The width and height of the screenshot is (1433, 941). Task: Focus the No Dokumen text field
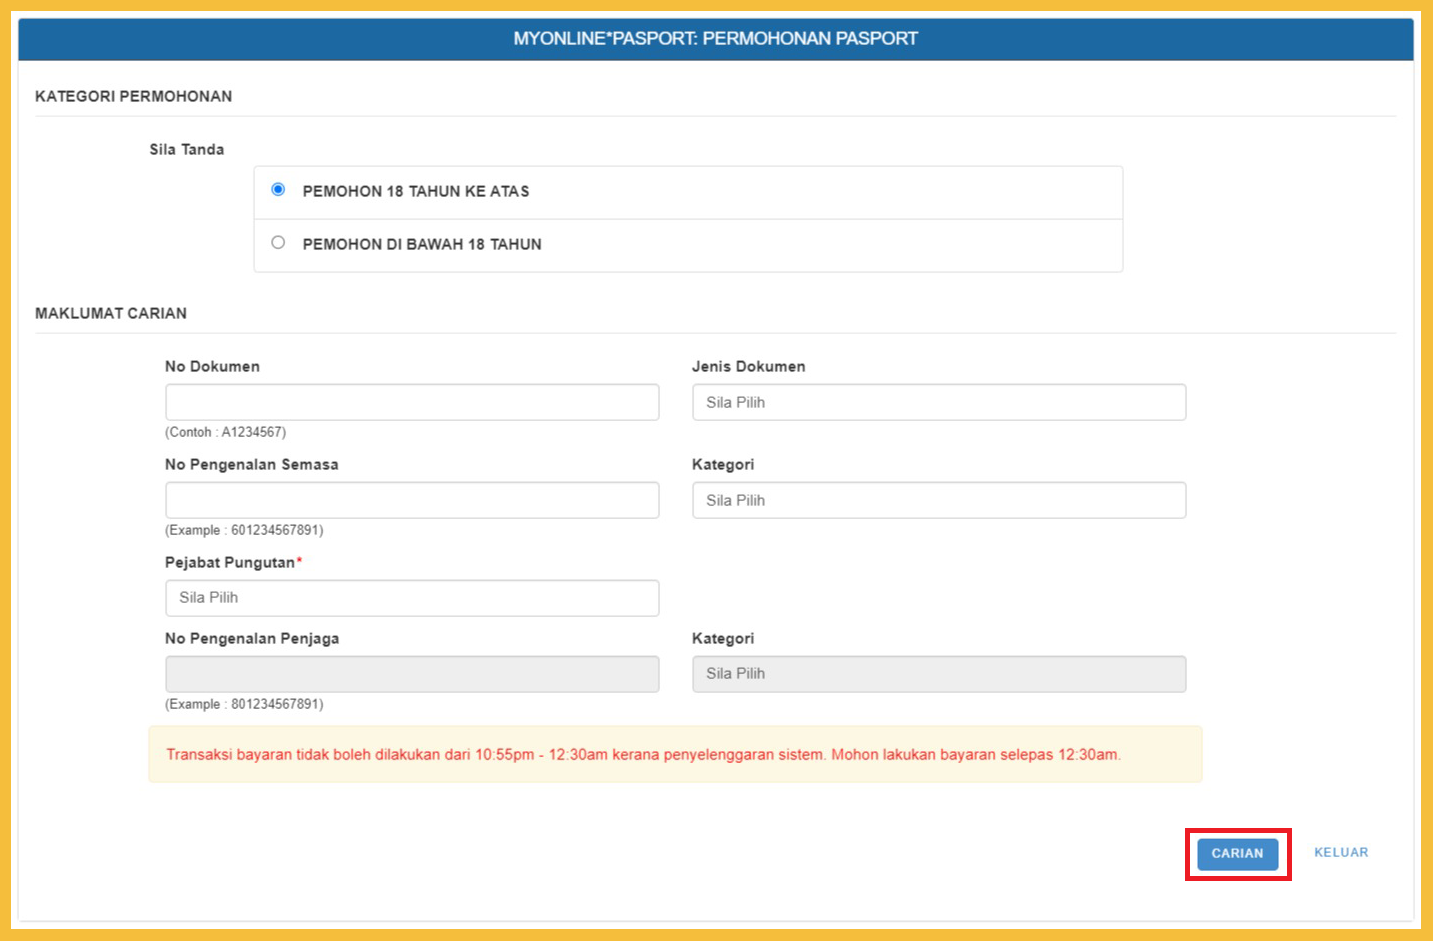point(411,402)
